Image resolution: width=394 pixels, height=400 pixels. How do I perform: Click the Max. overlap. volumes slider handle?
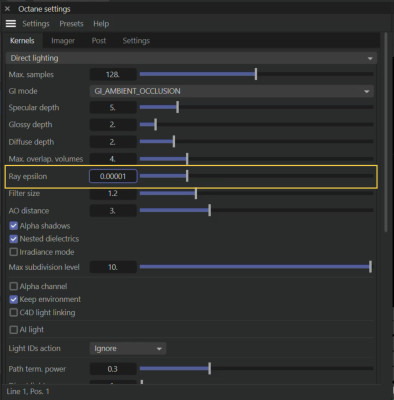pos(187,159)
